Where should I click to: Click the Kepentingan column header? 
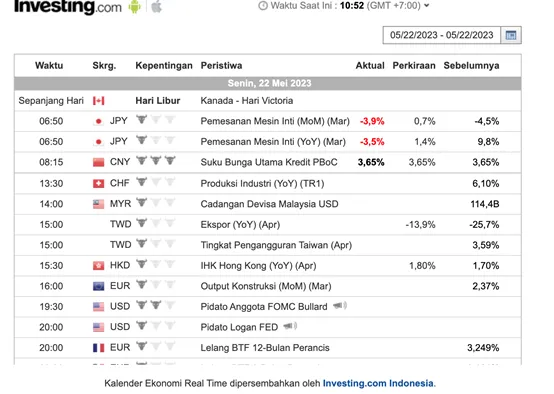(164, 66)
